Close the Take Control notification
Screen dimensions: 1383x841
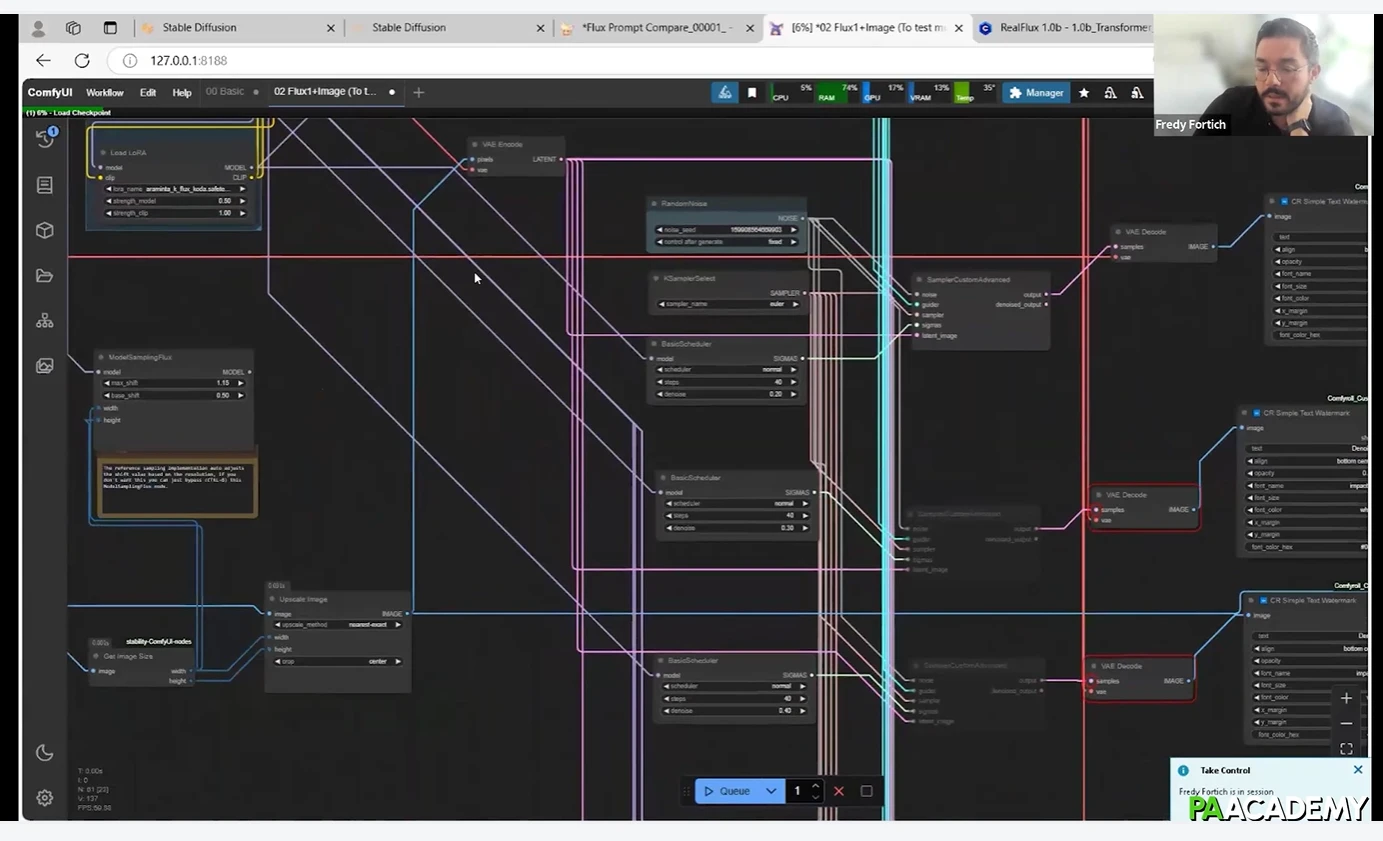tap(1357, 770)
